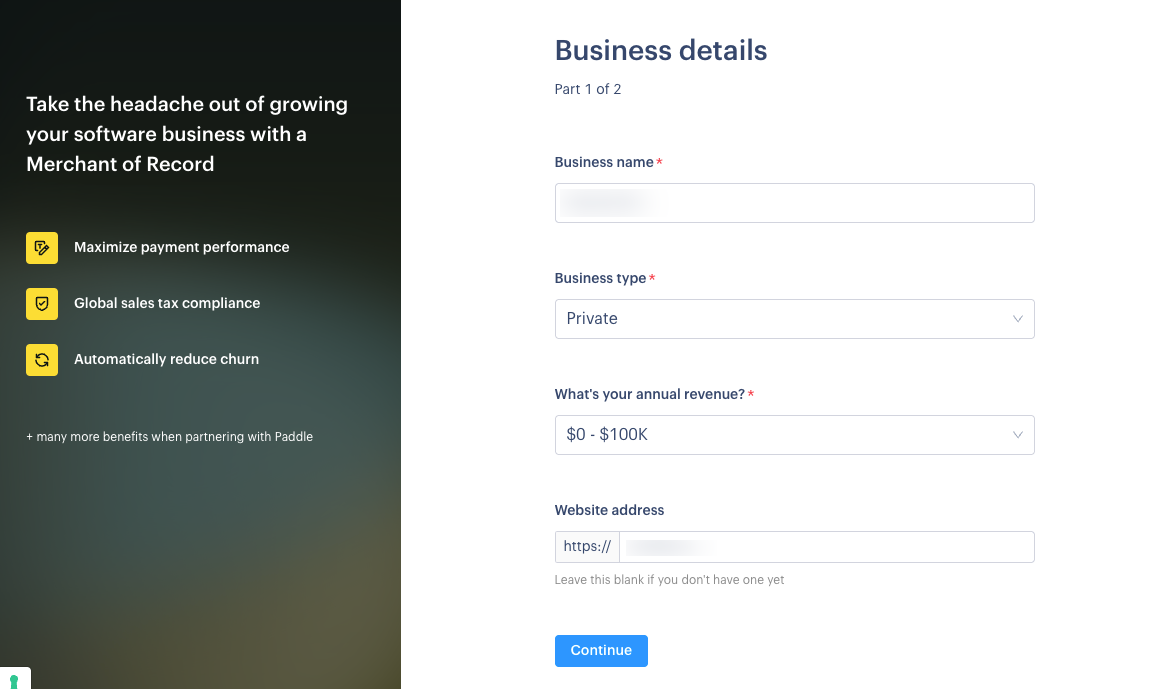The width and height of the screenshot is (1153, 689).
Task: Click the 'Leave this blank' hint text
Action: point(669,580)
